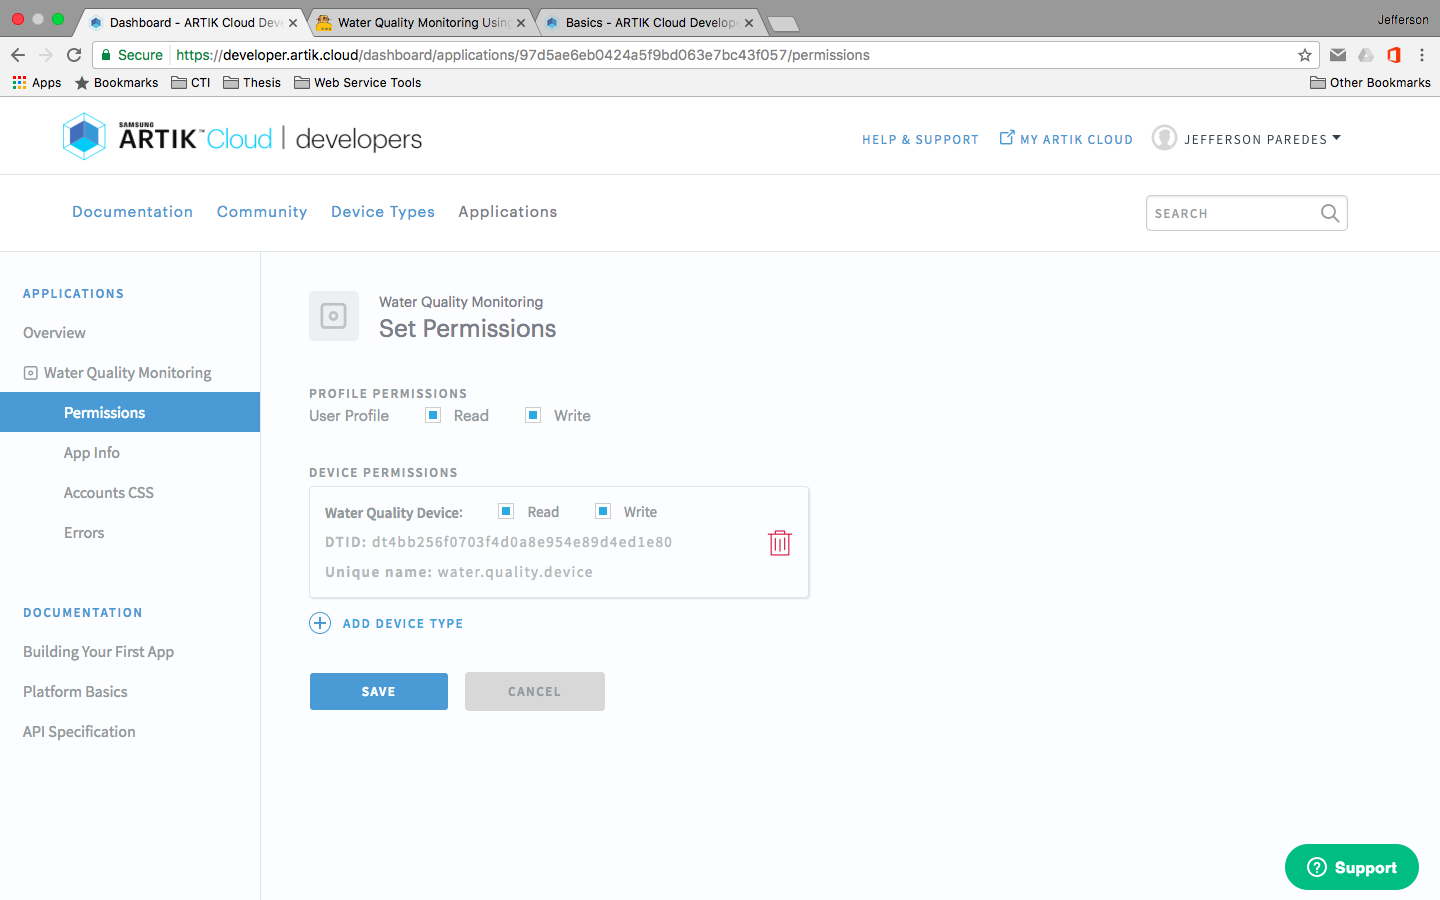1440x900 pixels.
Task: Open Errors in the sidebar
Action: [84, 533]
